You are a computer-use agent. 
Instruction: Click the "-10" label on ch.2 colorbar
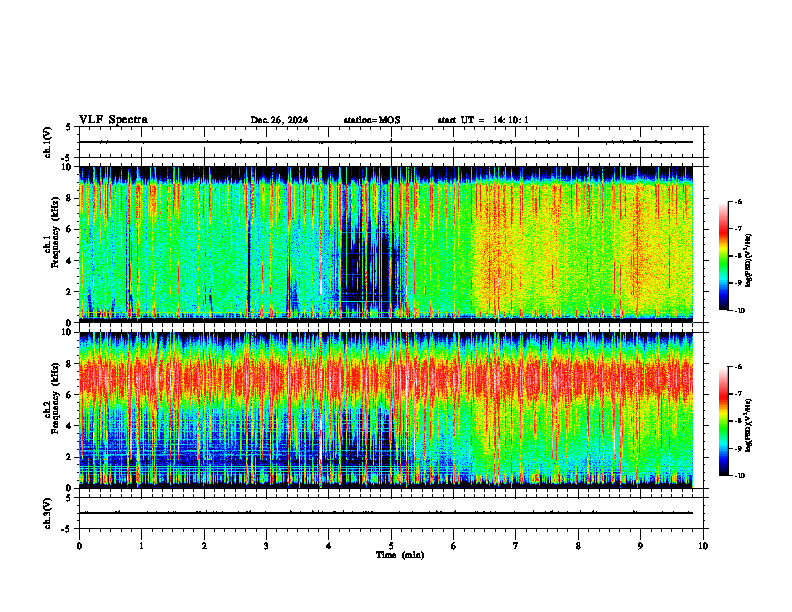[739, 476]
